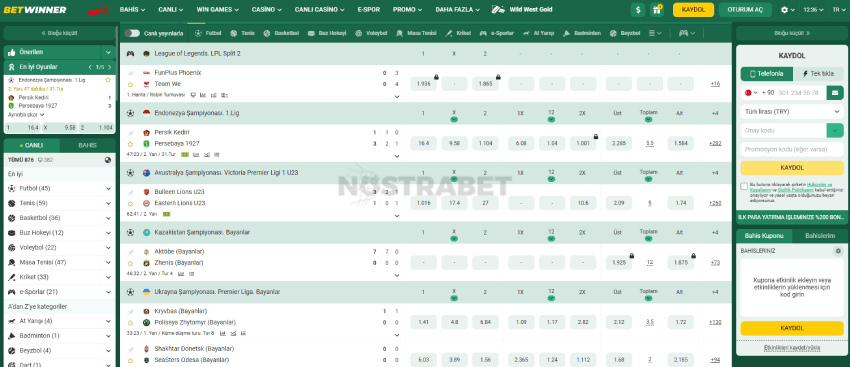Switch to the Bahislerim tab
850x367 pixels.
coord(820,236)
